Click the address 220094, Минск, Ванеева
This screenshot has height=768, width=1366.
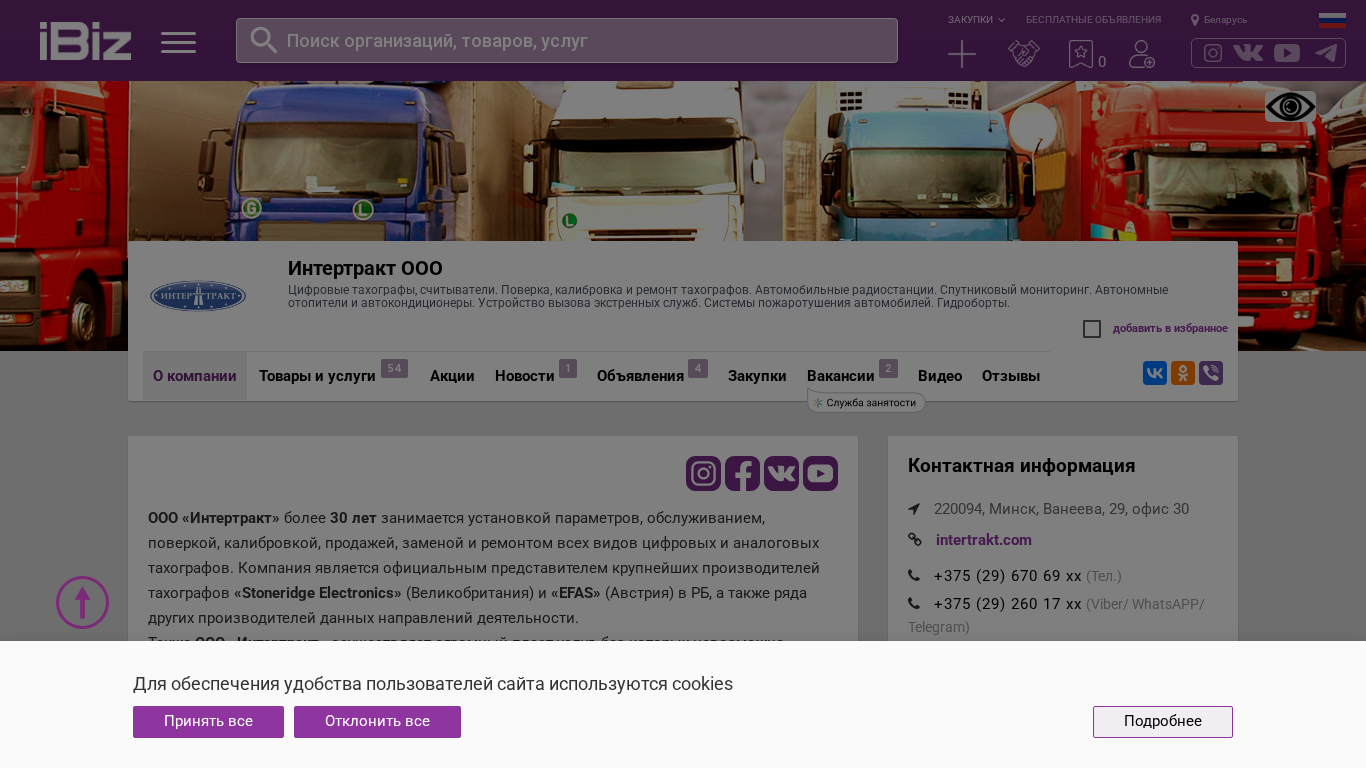tap(1061, 509)
